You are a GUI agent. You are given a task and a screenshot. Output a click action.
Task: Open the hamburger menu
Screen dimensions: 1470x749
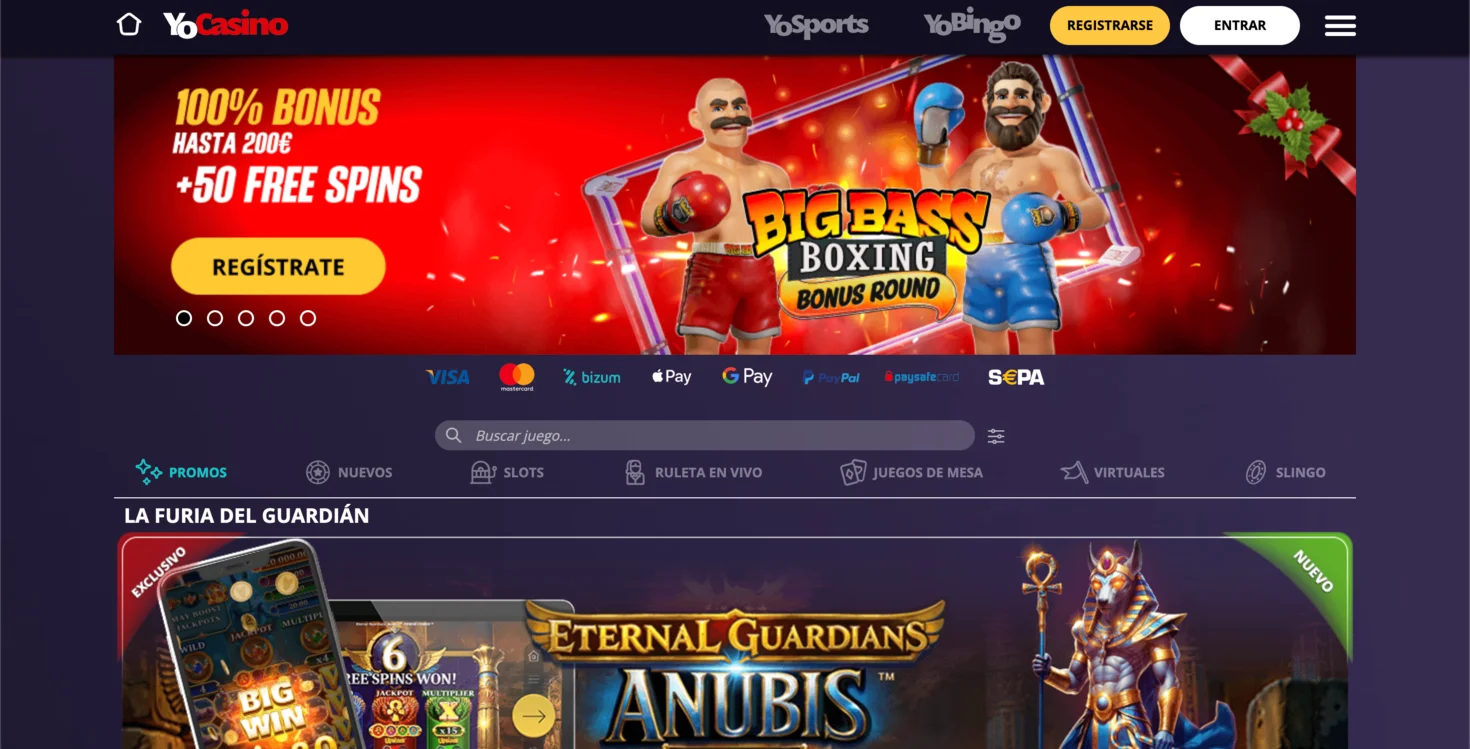[1340, 26]
